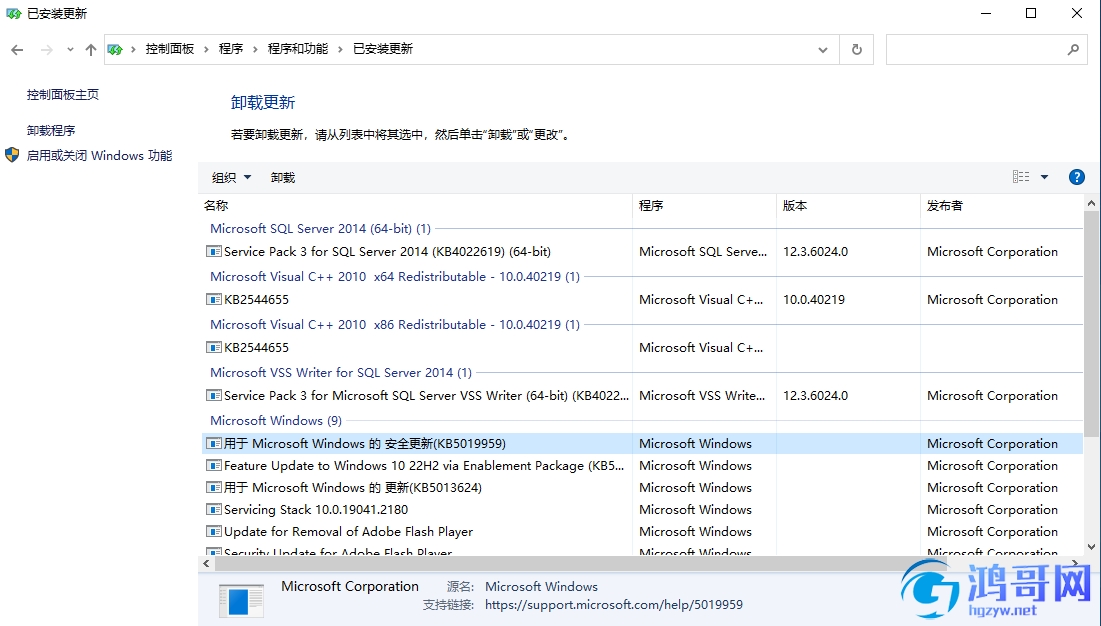Click the window title bar icon
This screenshot has height=626, width=1101.
click(x=13, y=13)
